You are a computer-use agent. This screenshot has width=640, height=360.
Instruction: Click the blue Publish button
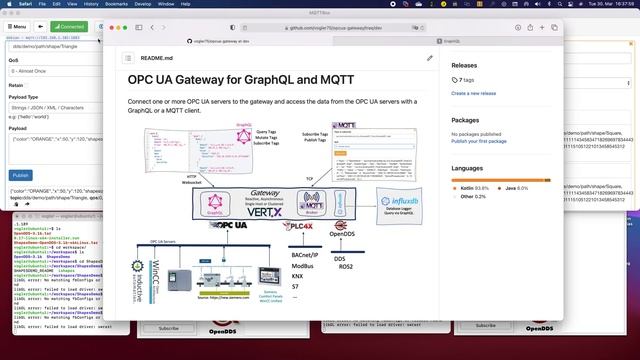20,175
